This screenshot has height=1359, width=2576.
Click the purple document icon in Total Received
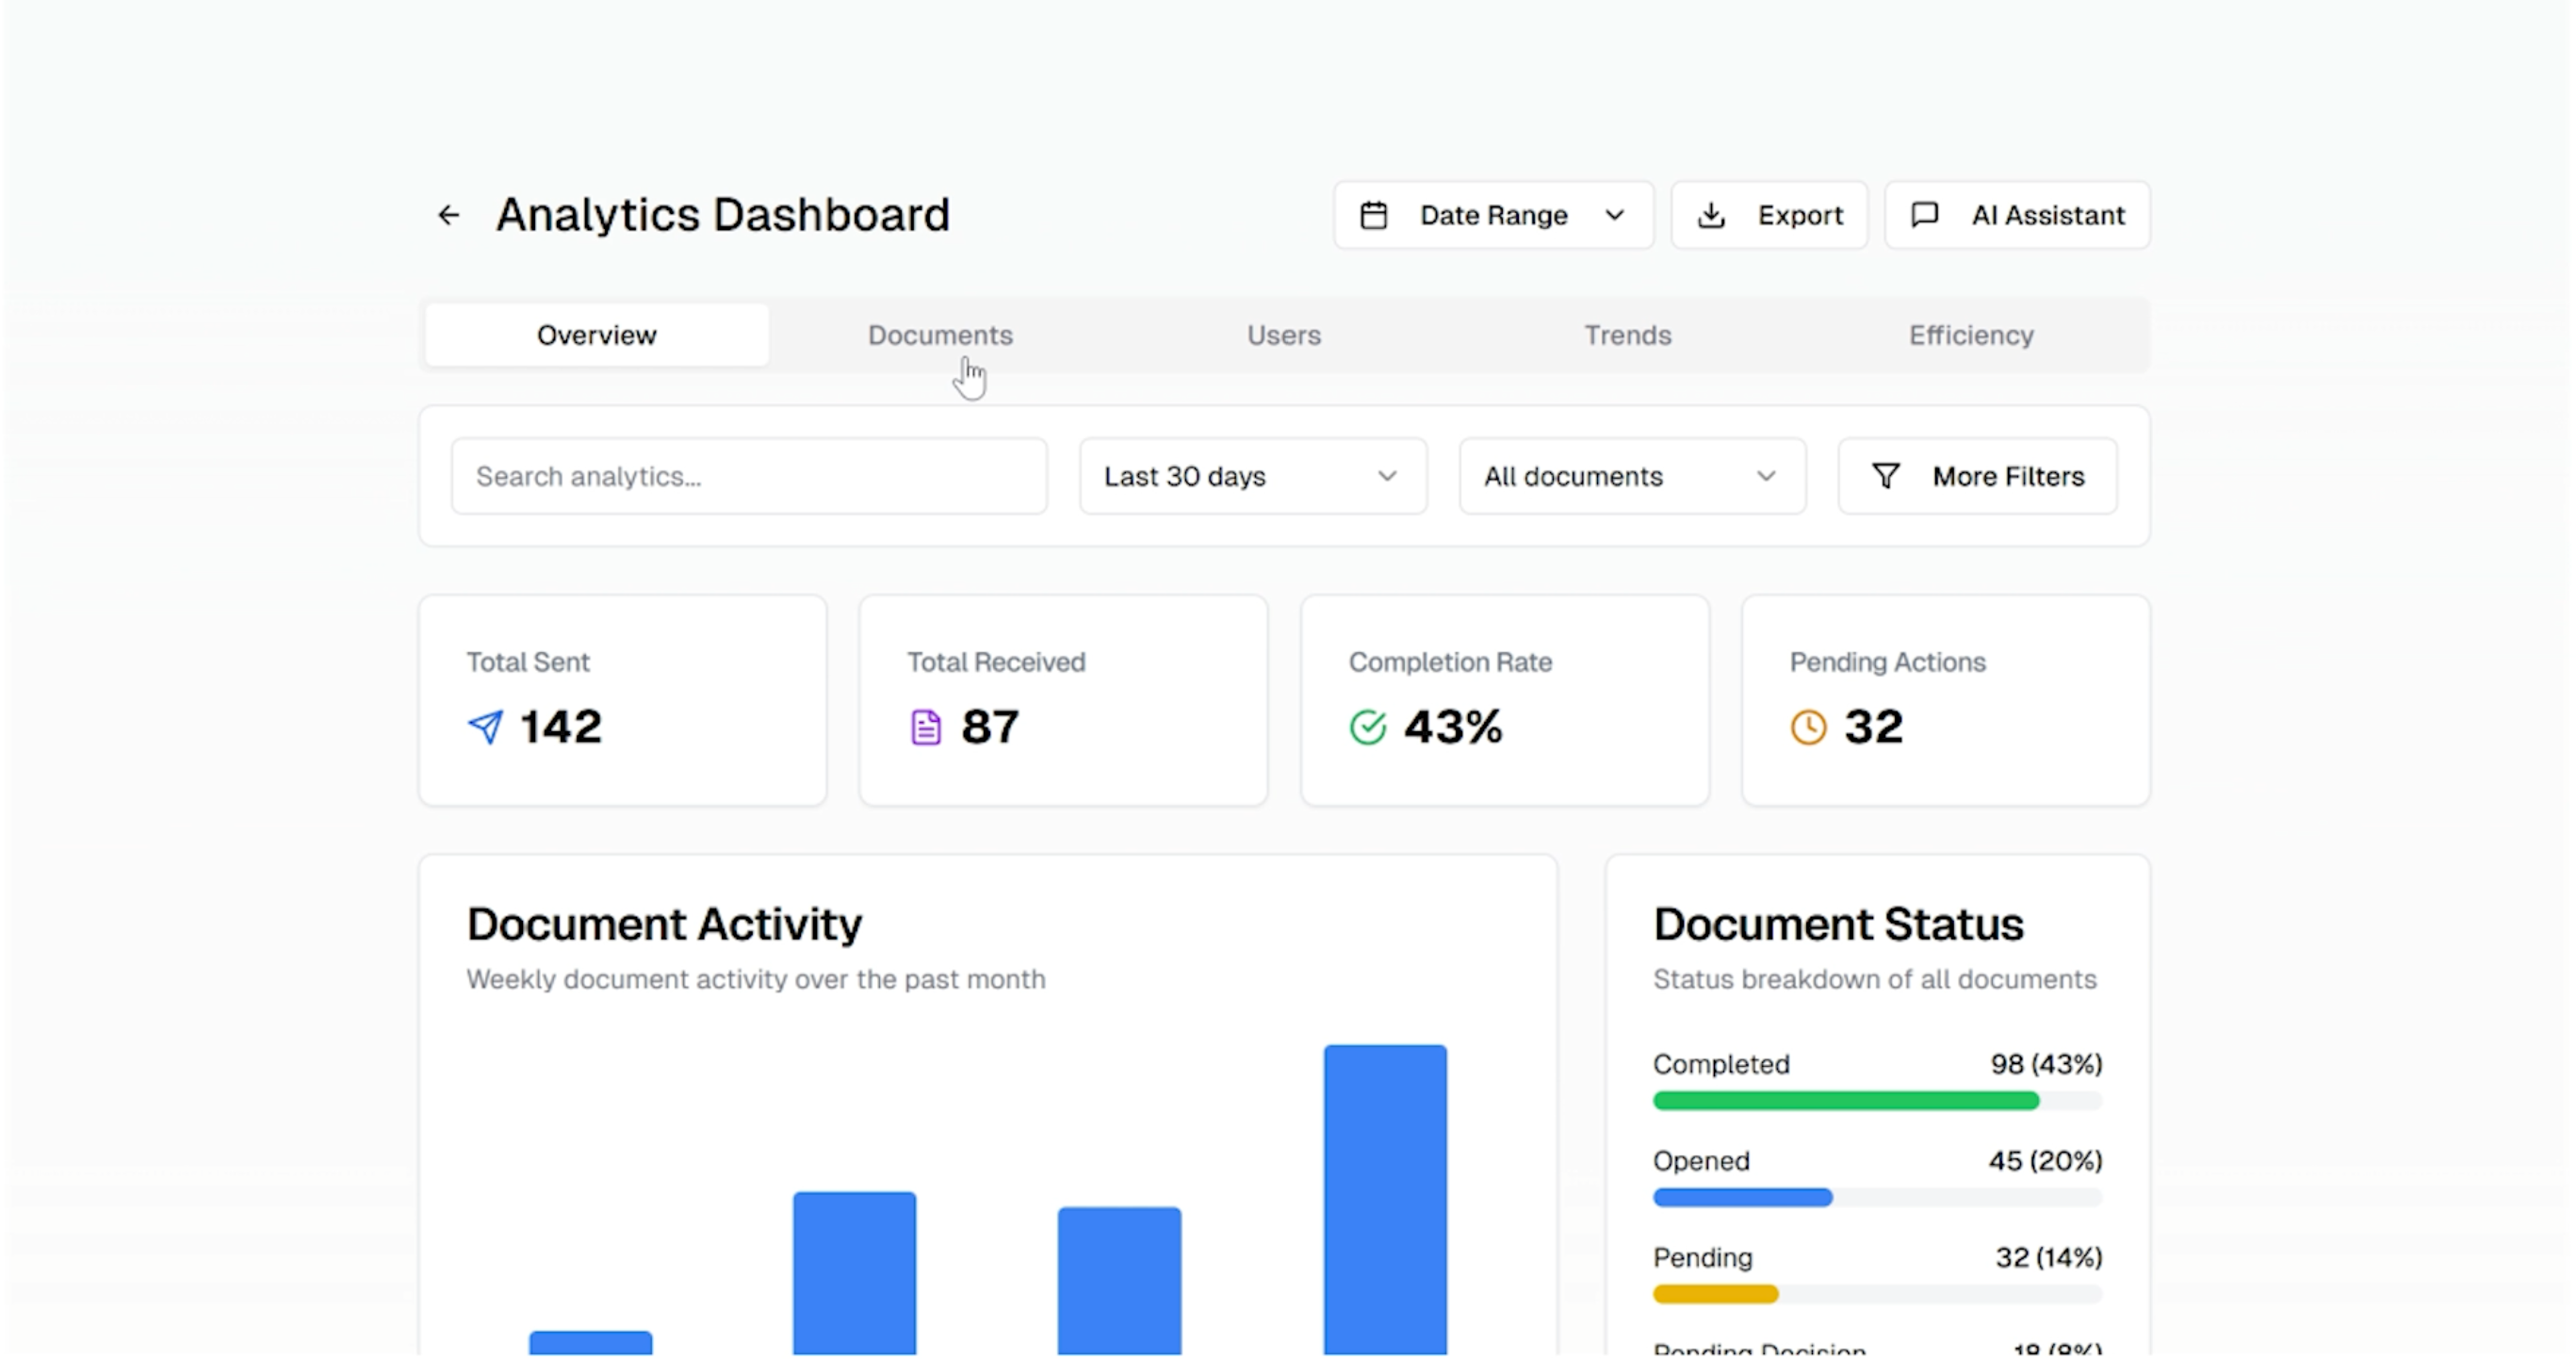coord(926,727)
